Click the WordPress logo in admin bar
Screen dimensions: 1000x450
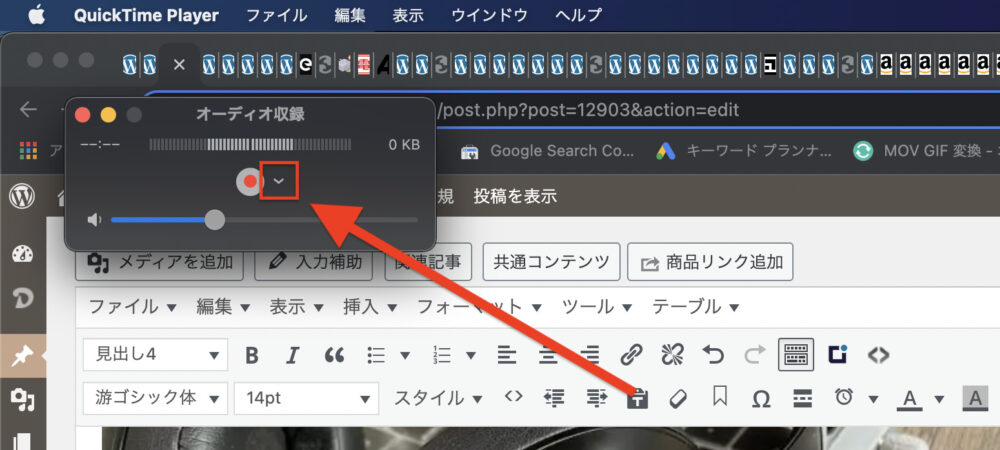tap(22, 197)
